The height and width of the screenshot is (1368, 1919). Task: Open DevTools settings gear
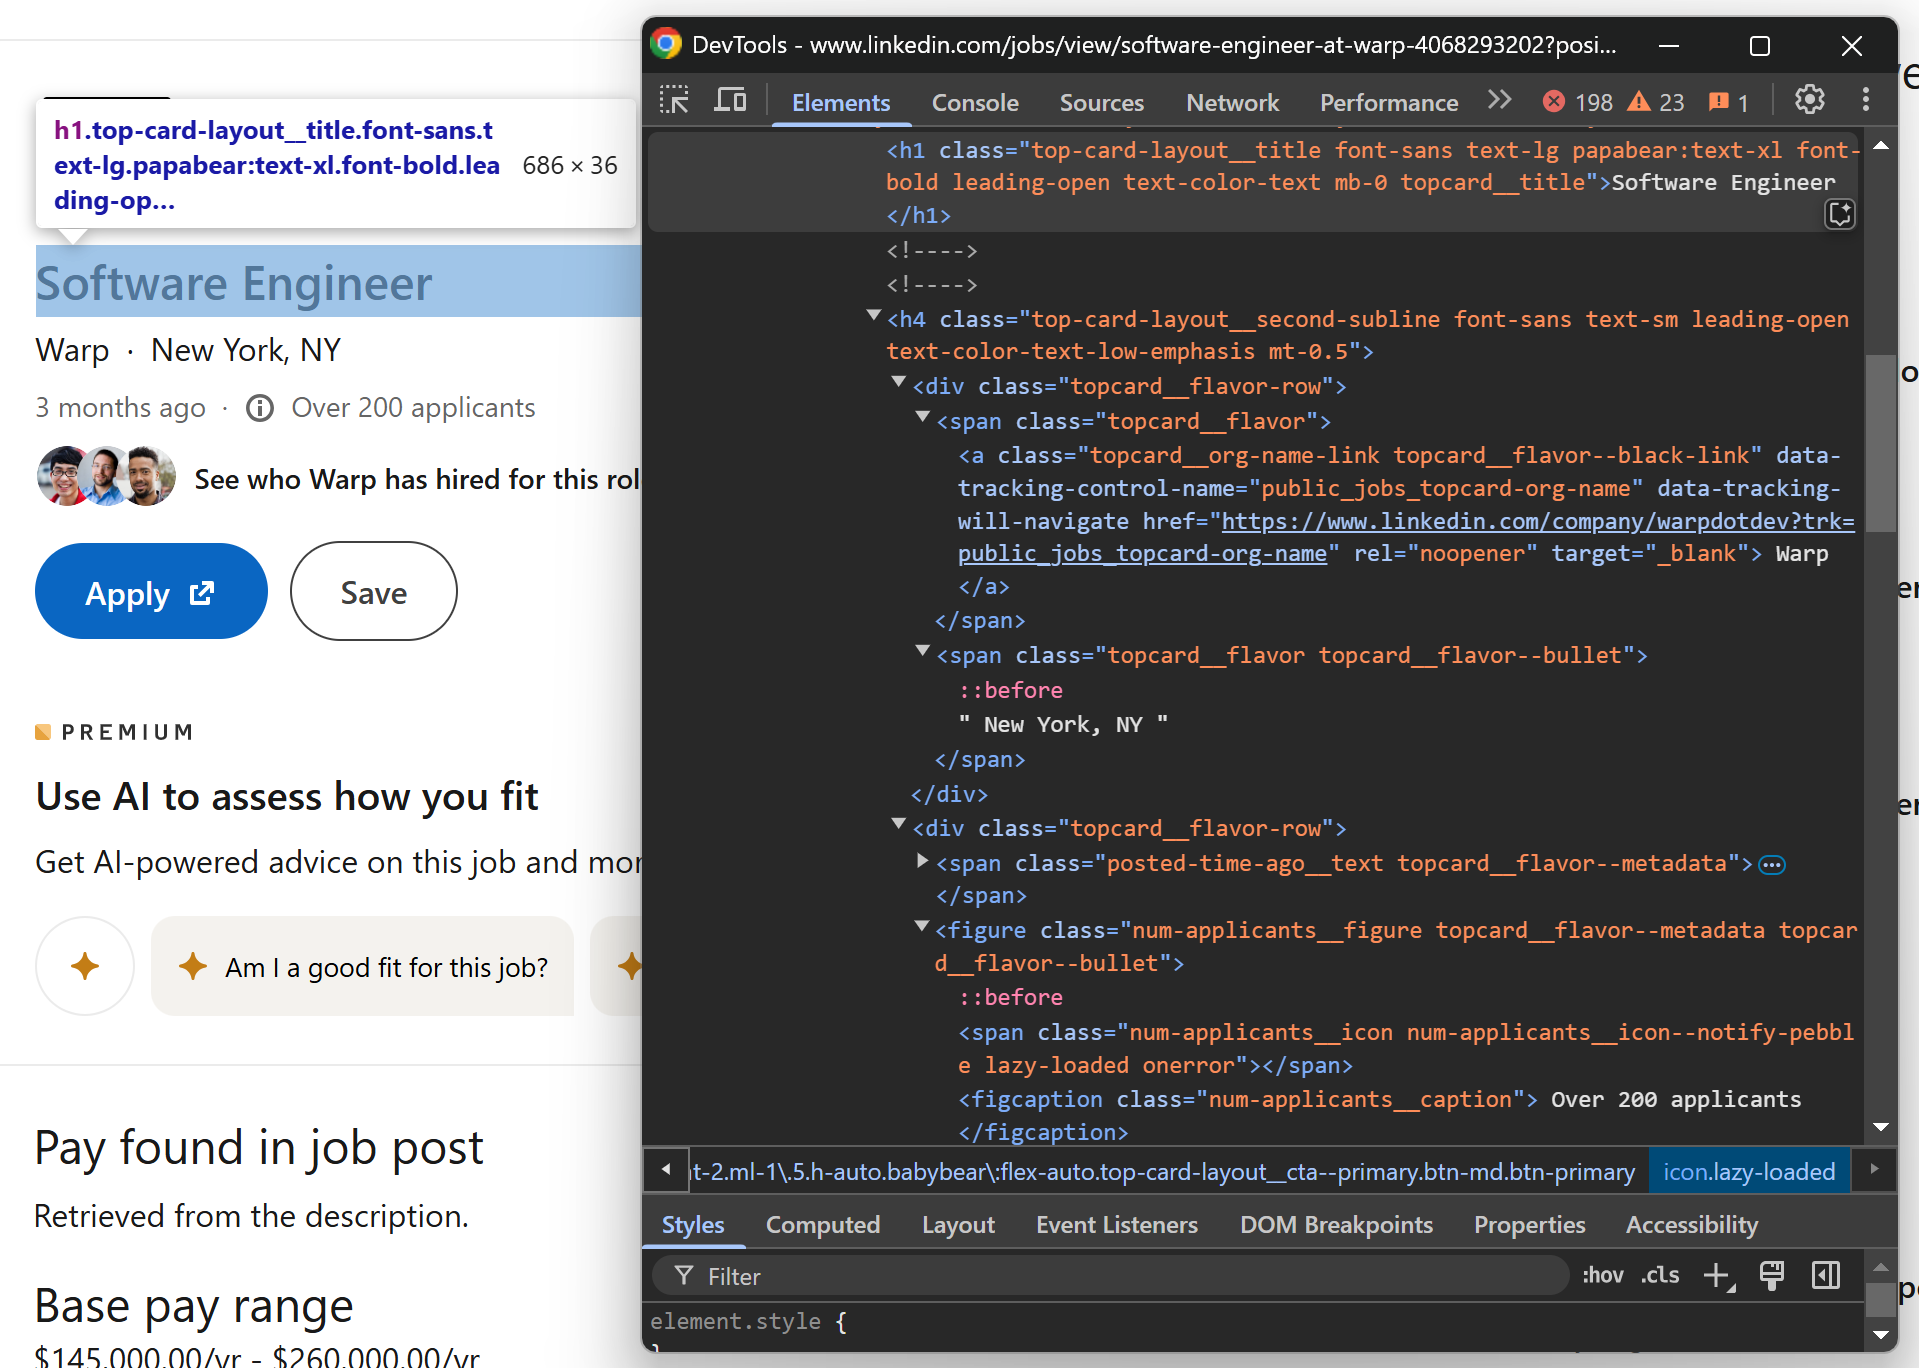click(1809, 99)
